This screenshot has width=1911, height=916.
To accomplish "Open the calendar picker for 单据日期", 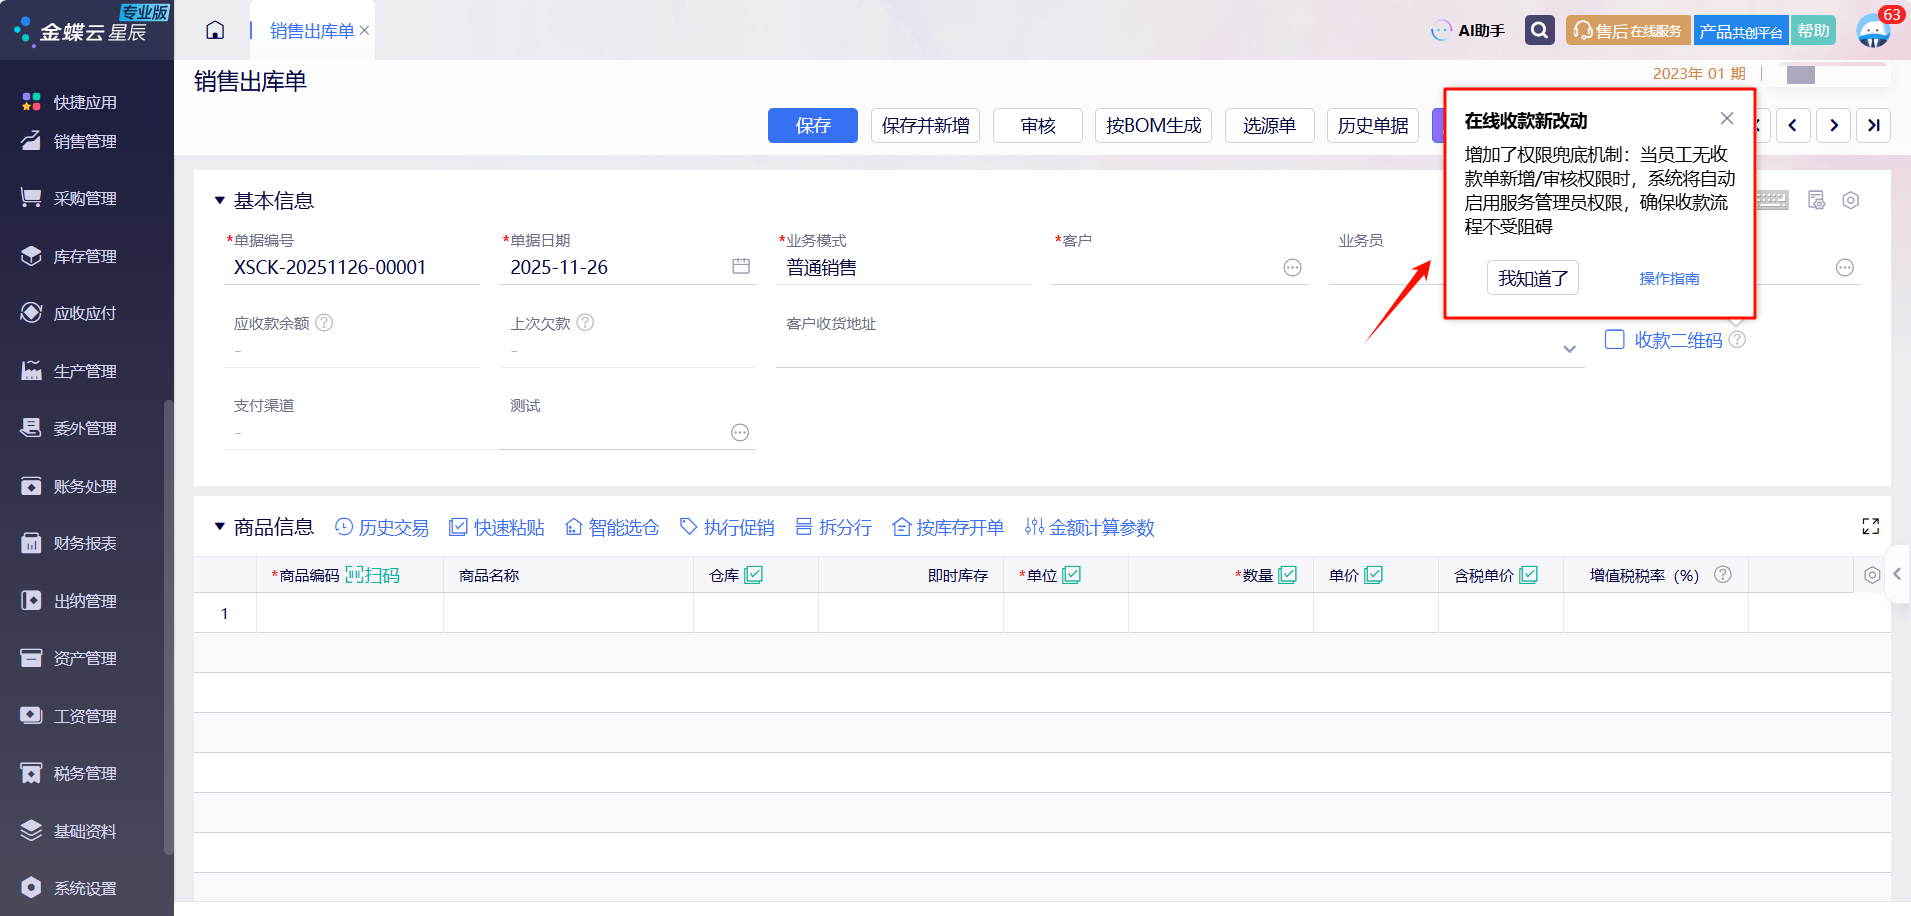I will (x=741, y=266).
